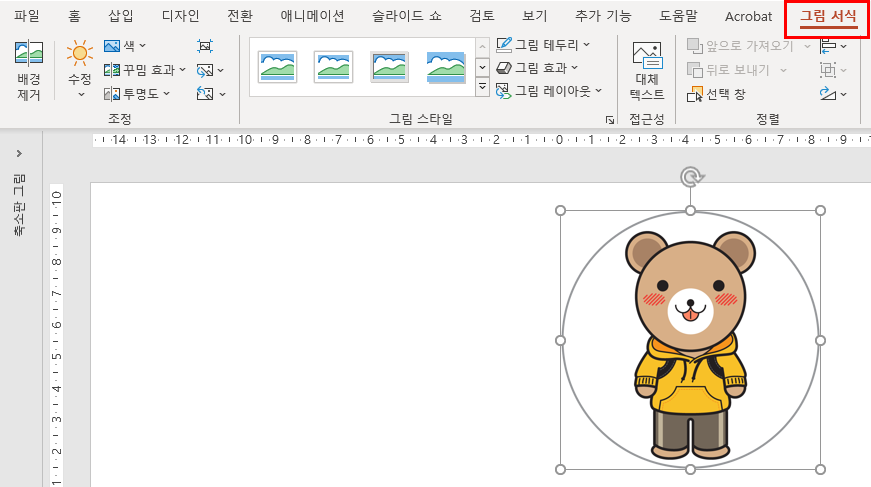This screenshot has width=871, height=487.
Task: Apply the third picture style thumbnail
Action: point(389,68)
